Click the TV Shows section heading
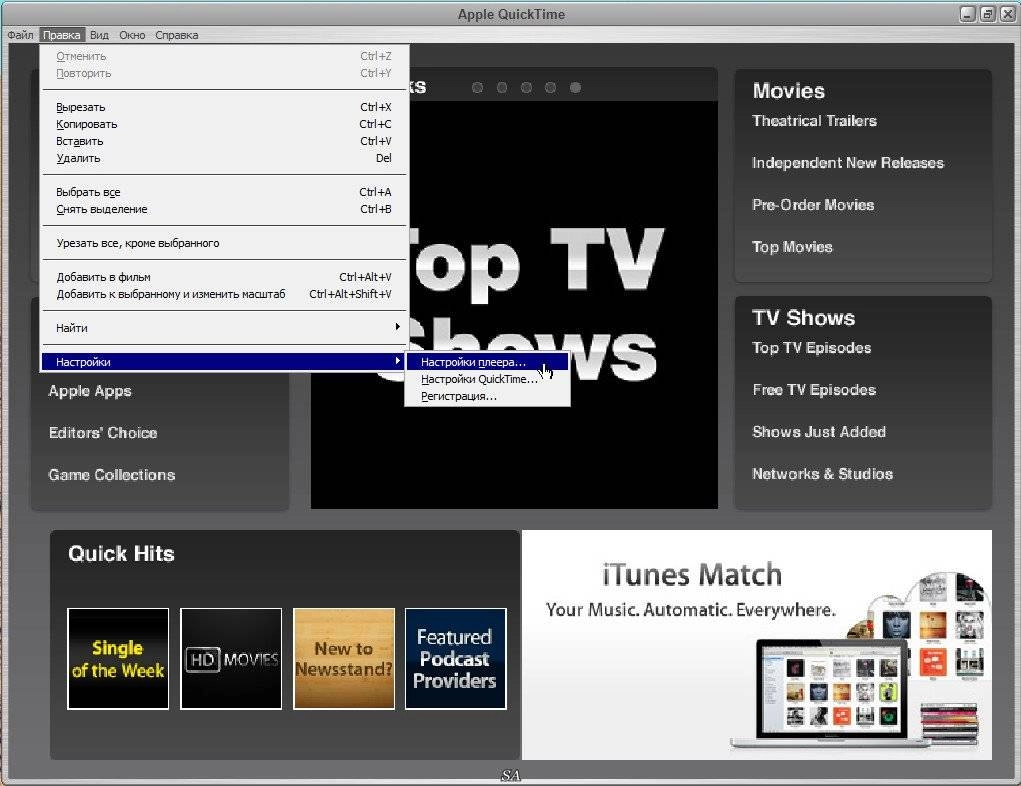The width and height of the screenshot is (1021, 786). coord(804,318)
